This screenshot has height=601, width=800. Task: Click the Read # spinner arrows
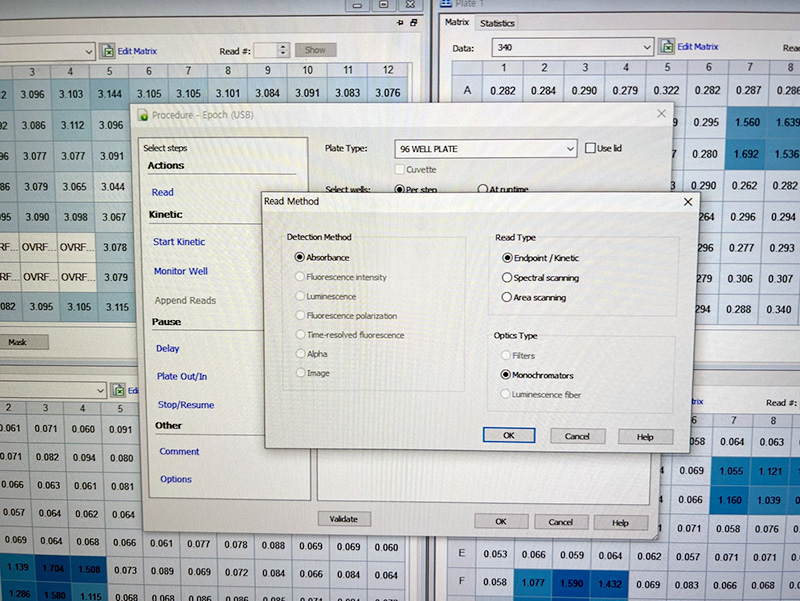pyautogui.click(x=283, y=50)
